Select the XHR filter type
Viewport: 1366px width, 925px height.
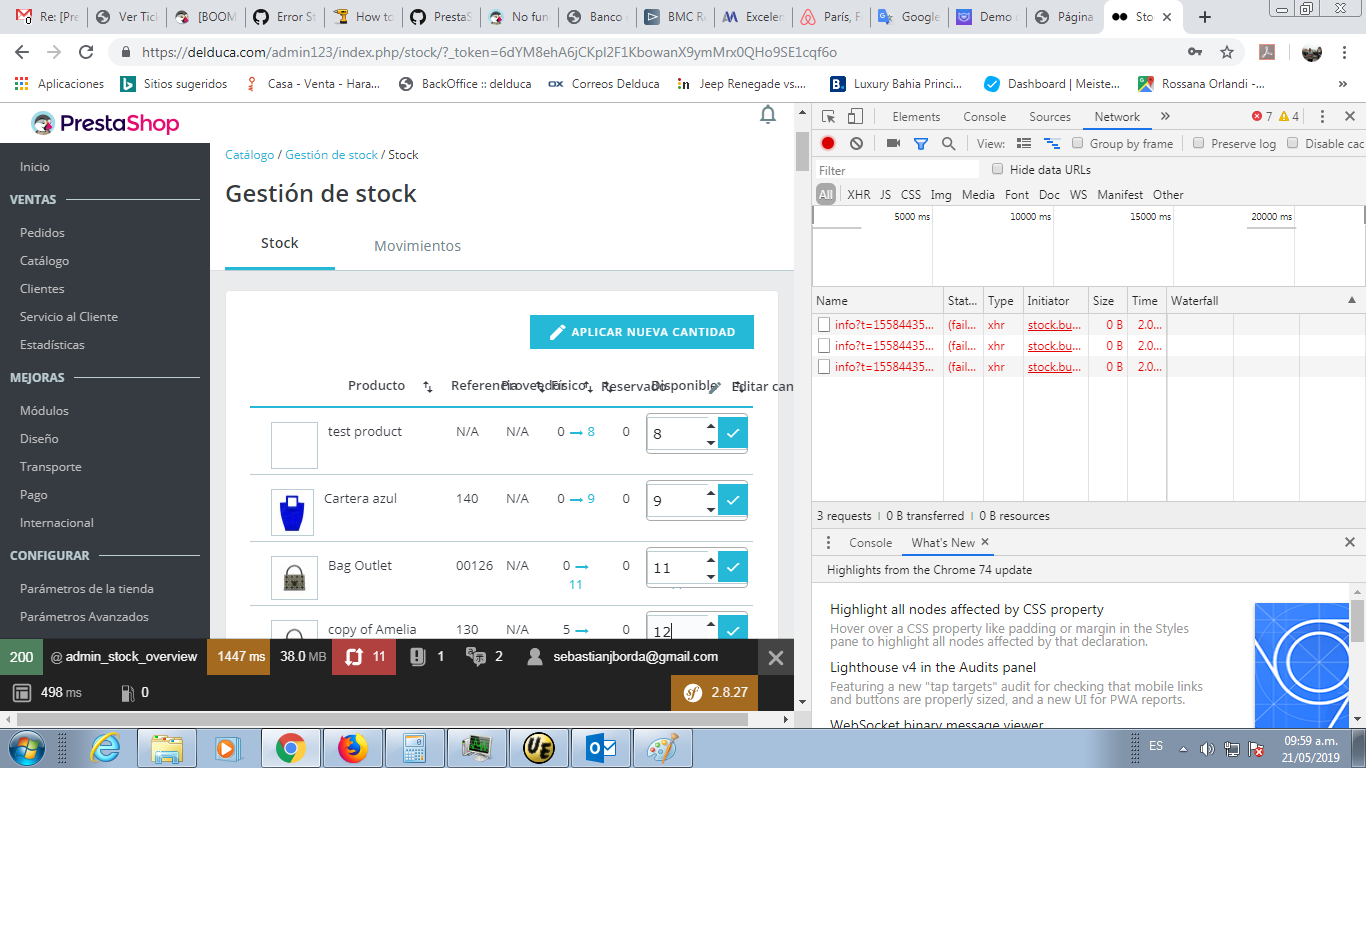click(859, 195)
